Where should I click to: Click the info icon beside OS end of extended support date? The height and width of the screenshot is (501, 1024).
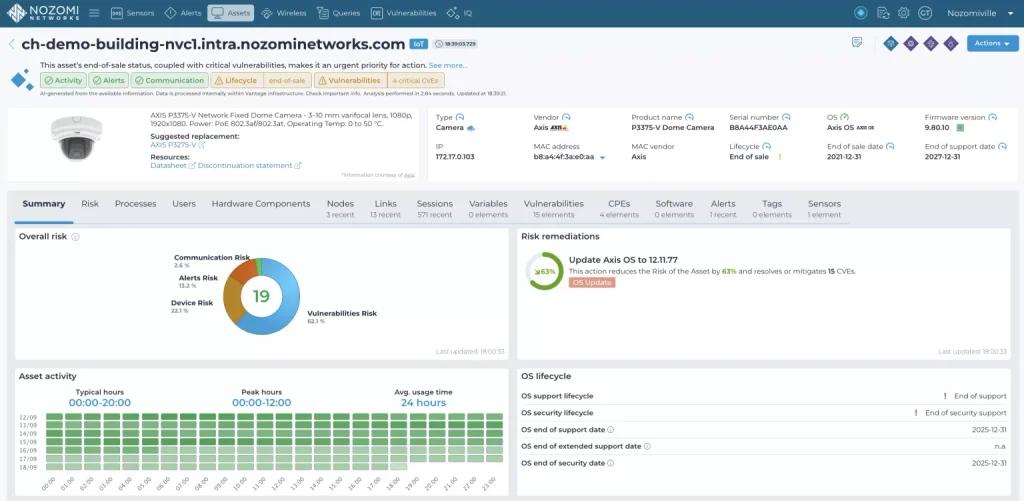pos(647,447)
